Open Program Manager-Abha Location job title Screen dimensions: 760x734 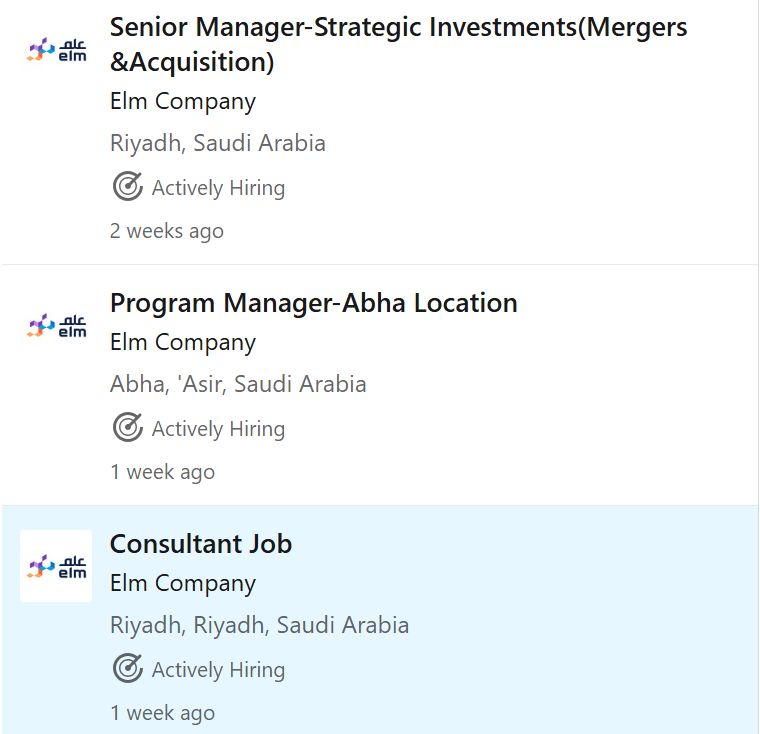(314, 303)
